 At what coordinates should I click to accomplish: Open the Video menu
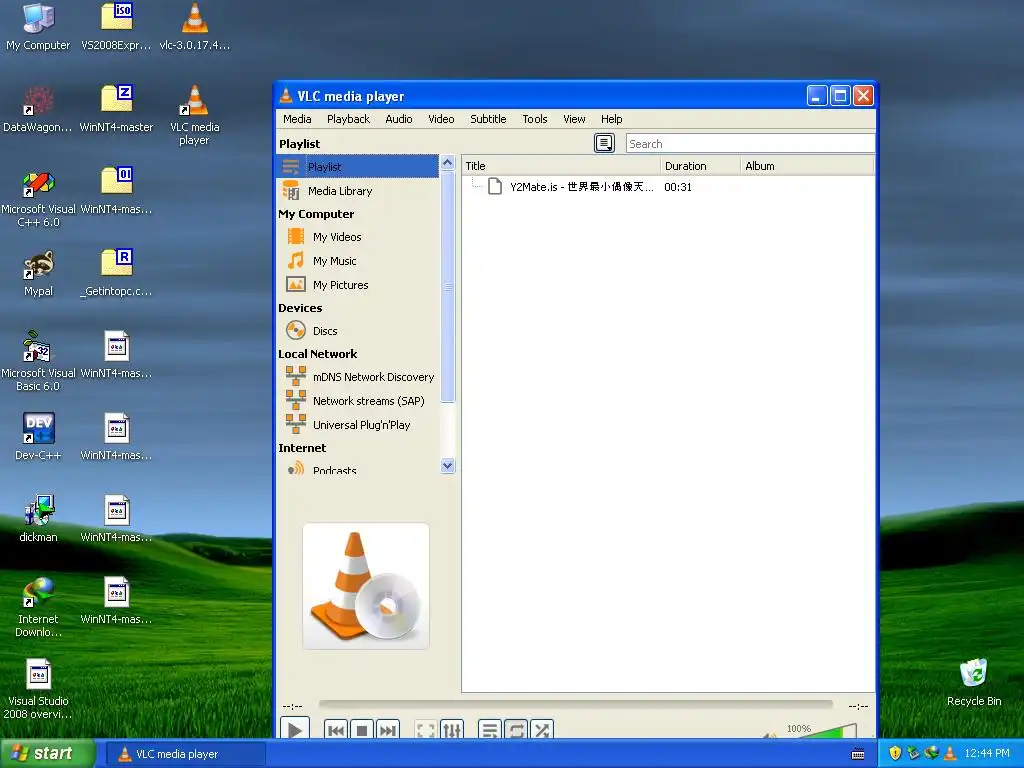441,119
